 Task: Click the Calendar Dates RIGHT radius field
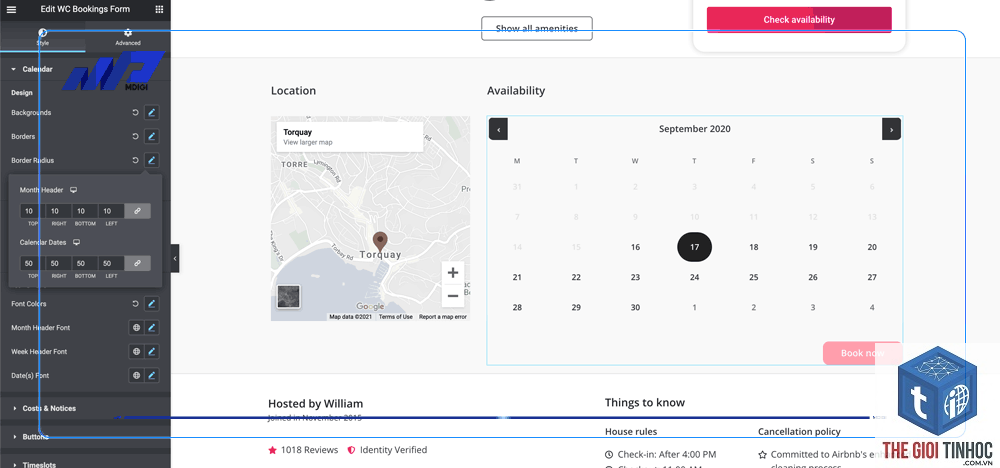click(59, 263)
